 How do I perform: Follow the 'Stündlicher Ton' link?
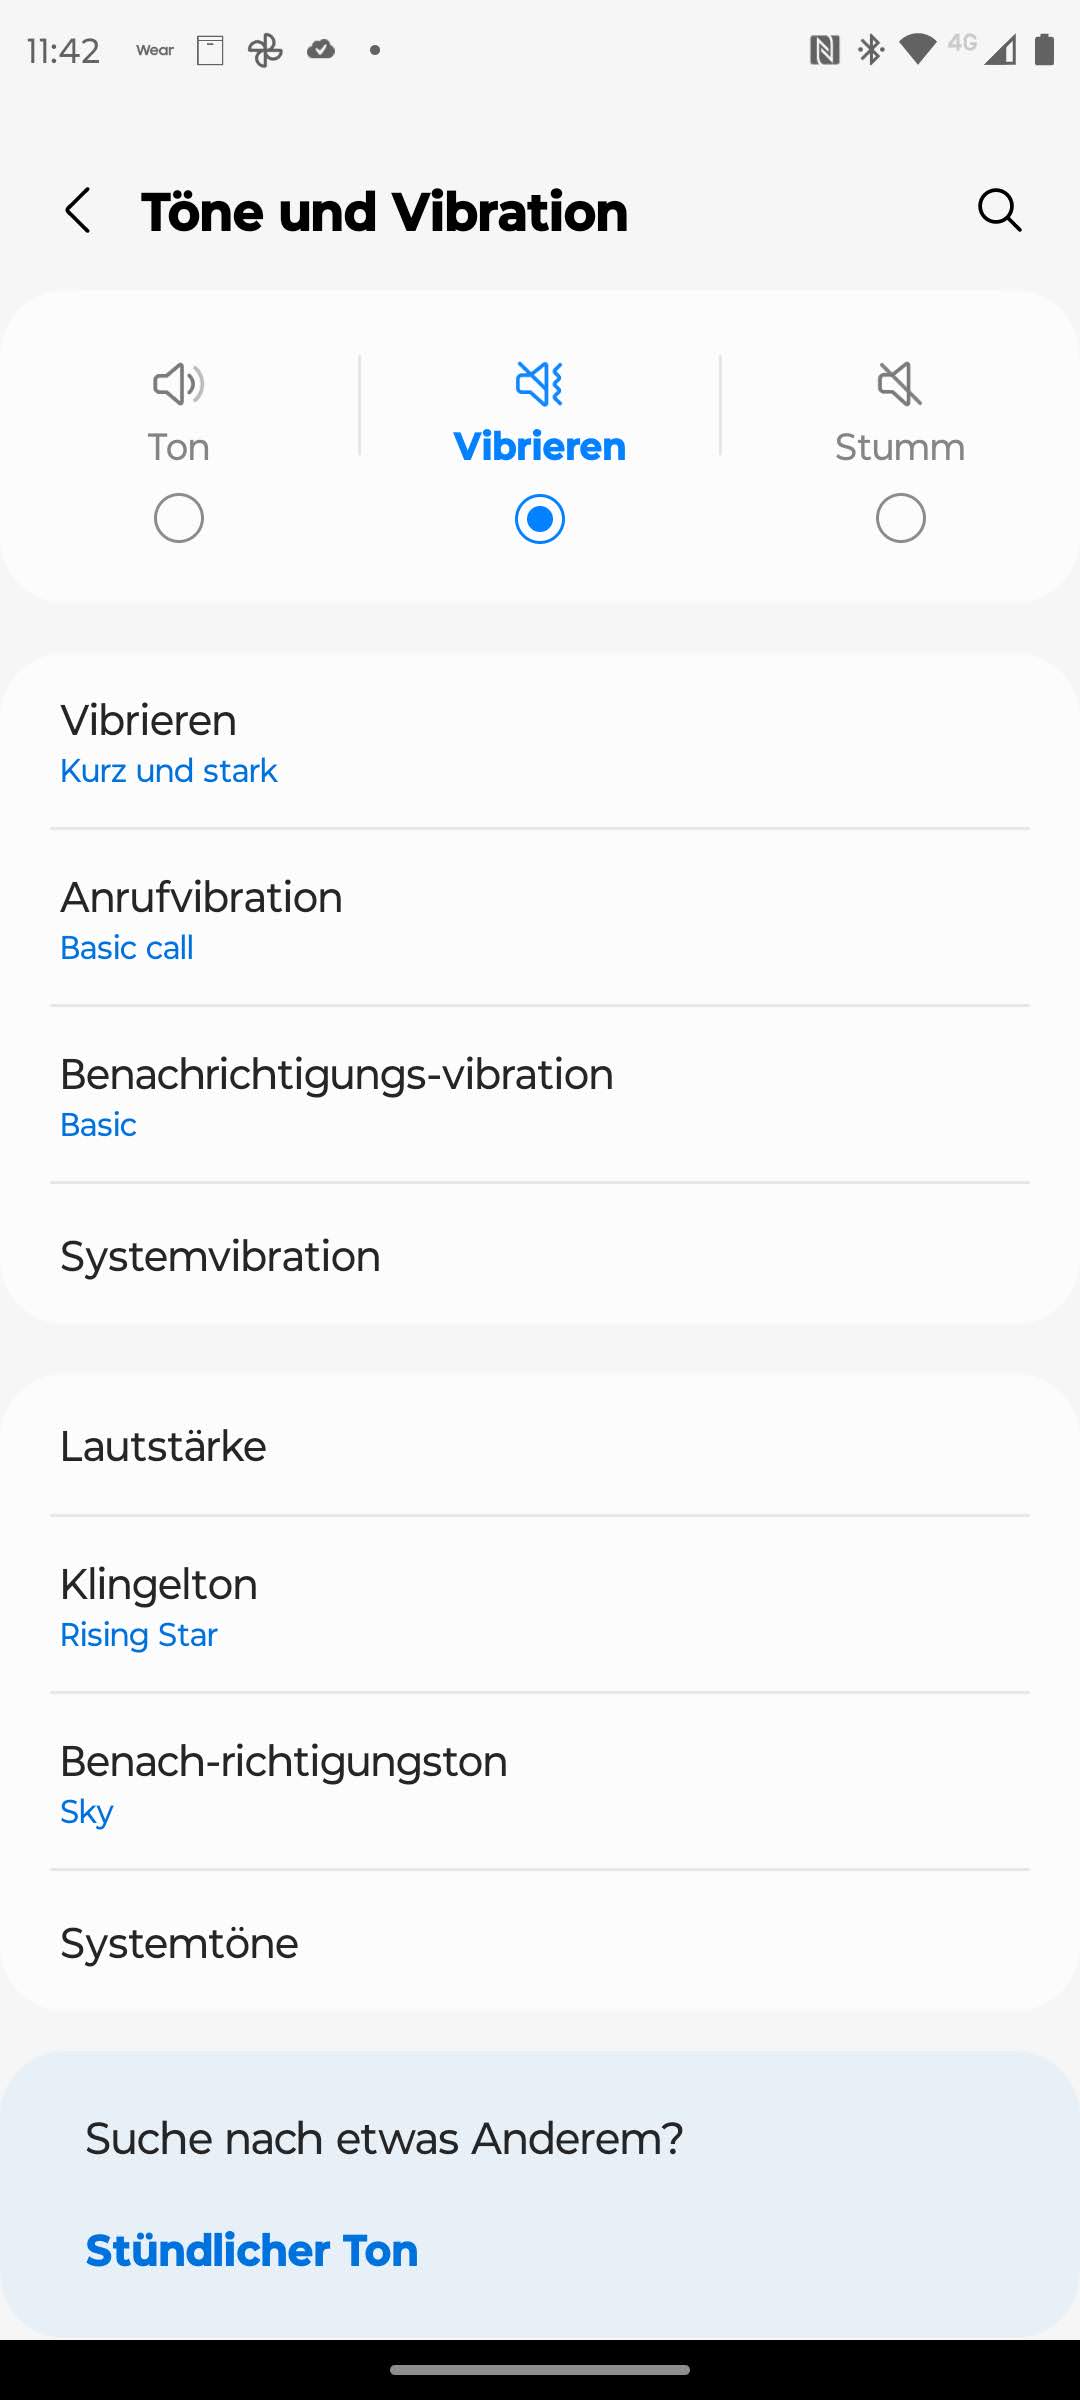point(252,2250)
